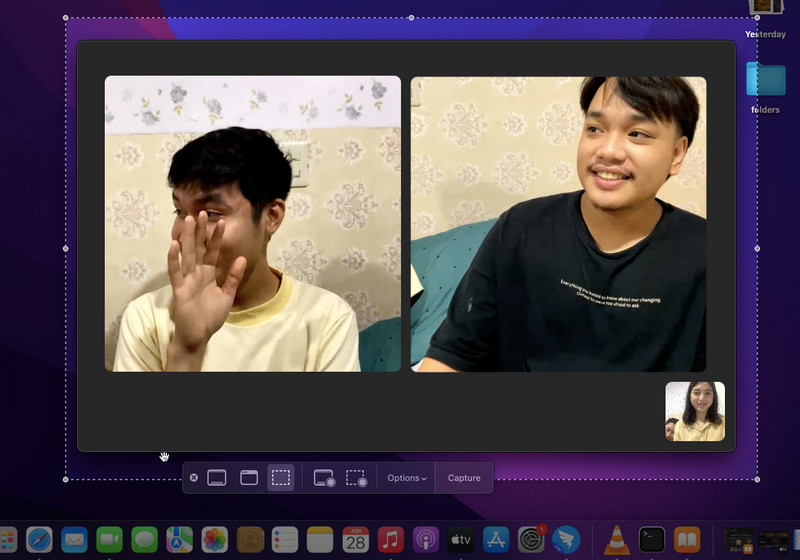Image resolution: width=800 pixels, height=560 pixels.
Task: Select Record Entire Screen mode
Action: 324,478
